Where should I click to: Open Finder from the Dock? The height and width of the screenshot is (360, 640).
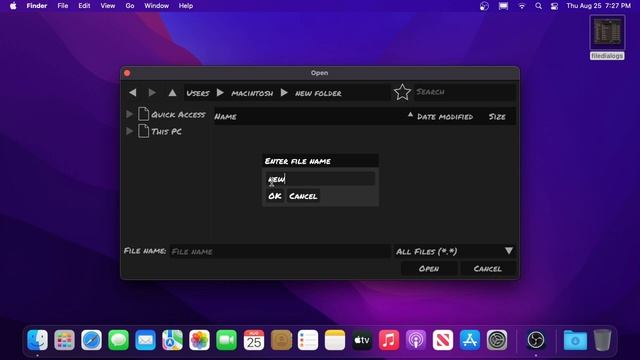coord(37,340)
